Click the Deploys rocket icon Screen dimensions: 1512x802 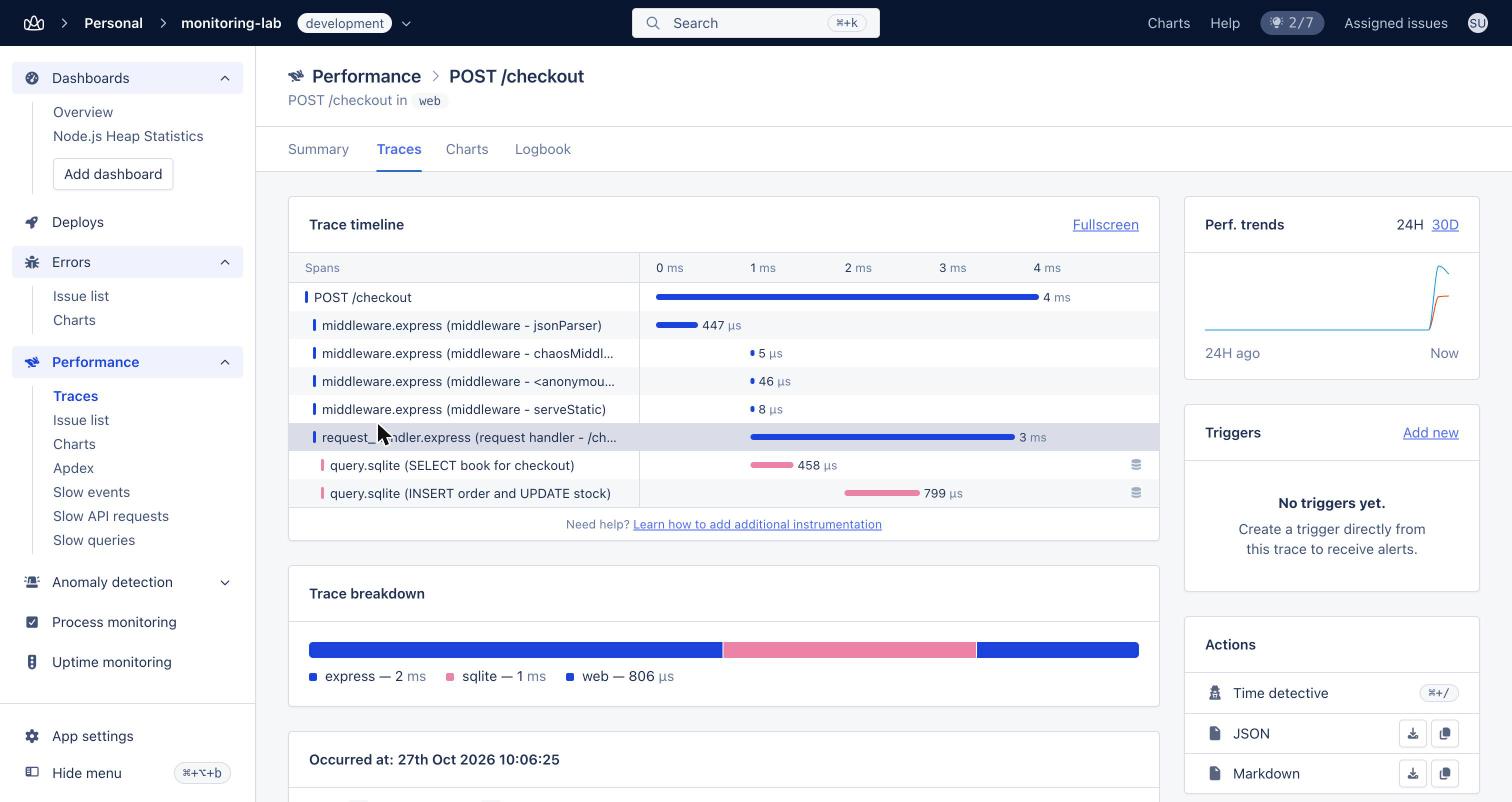click(x=32, y=222)
